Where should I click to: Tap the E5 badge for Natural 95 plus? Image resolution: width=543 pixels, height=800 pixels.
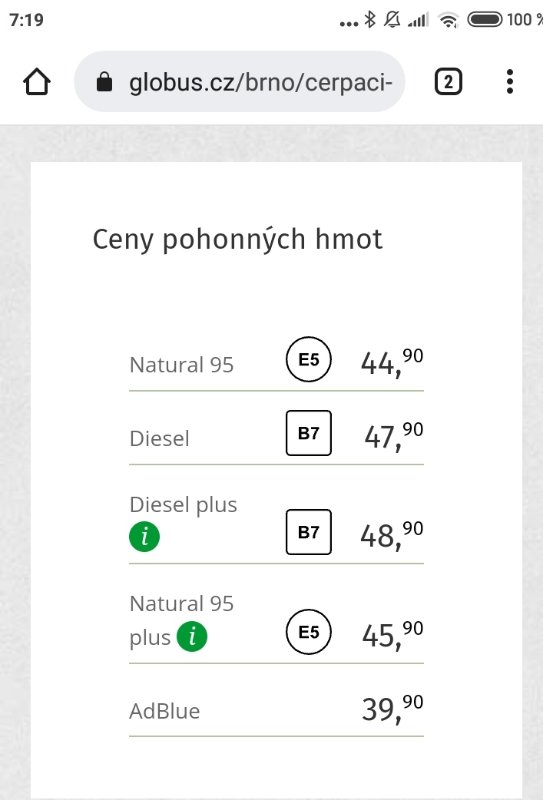(x=309, y=632)
